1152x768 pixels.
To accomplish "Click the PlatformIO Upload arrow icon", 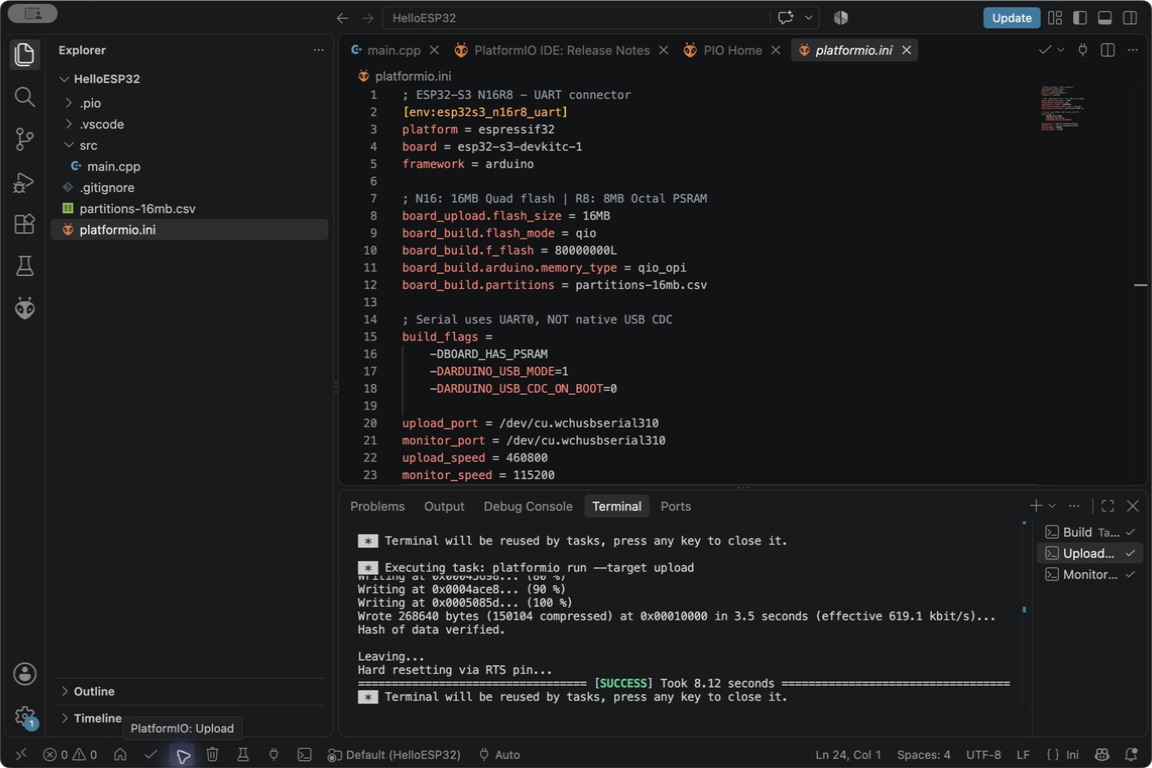I will [183, 755].
